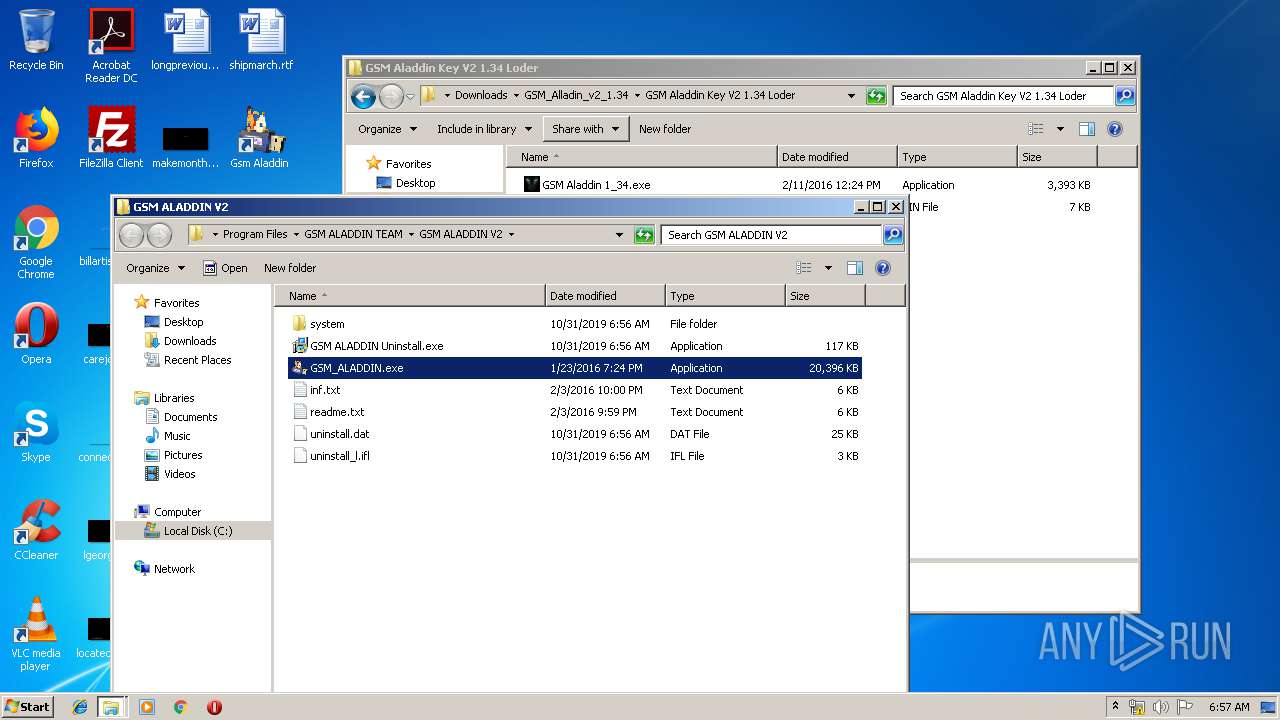1280x720 pixels.
Task: Sort by Date modified in GSM ALADDIN V2
Action: 605,296
